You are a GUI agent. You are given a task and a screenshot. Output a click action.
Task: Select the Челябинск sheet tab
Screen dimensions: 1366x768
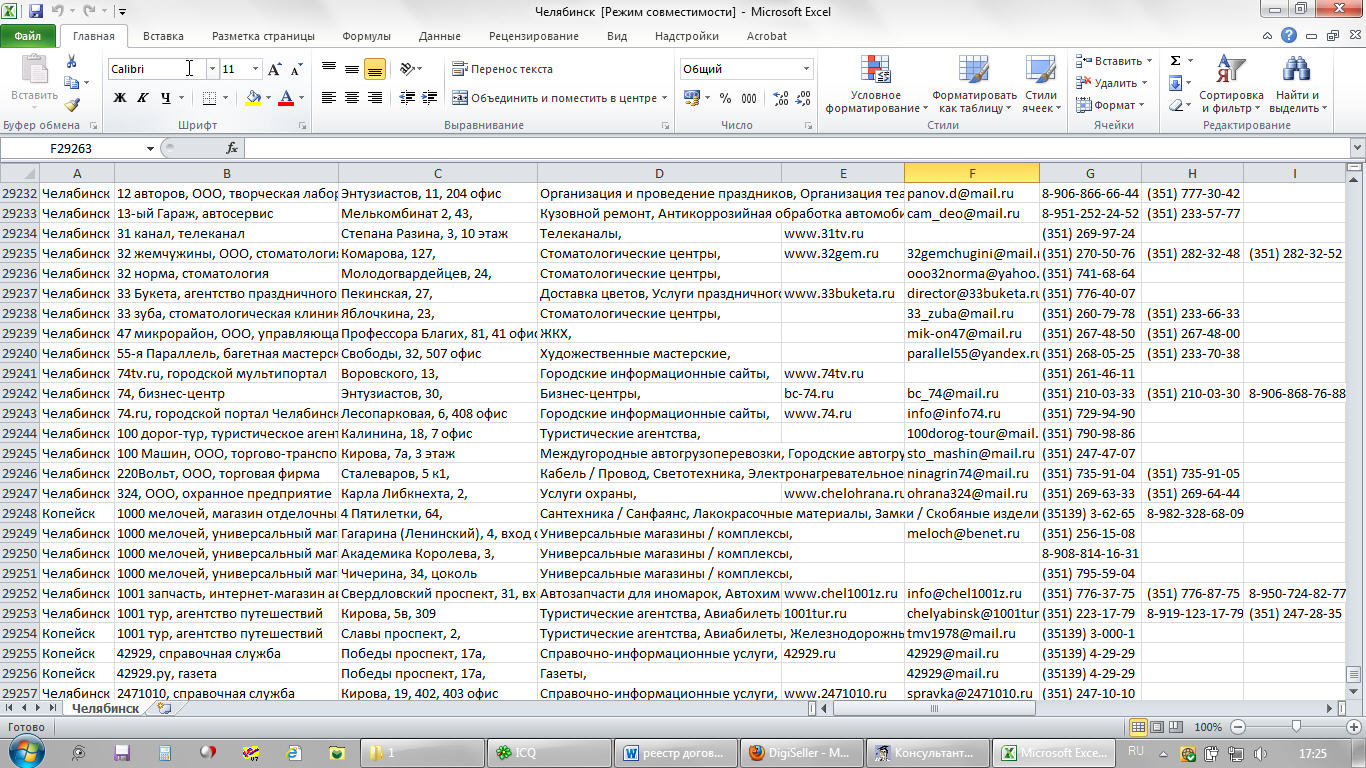105,708
